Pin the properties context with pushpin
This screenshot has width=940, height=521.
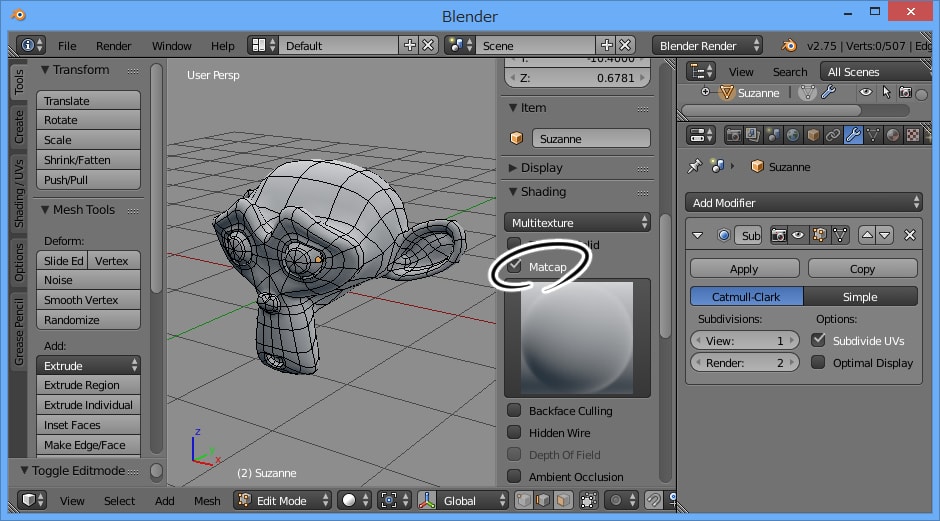tap(695, 166)
